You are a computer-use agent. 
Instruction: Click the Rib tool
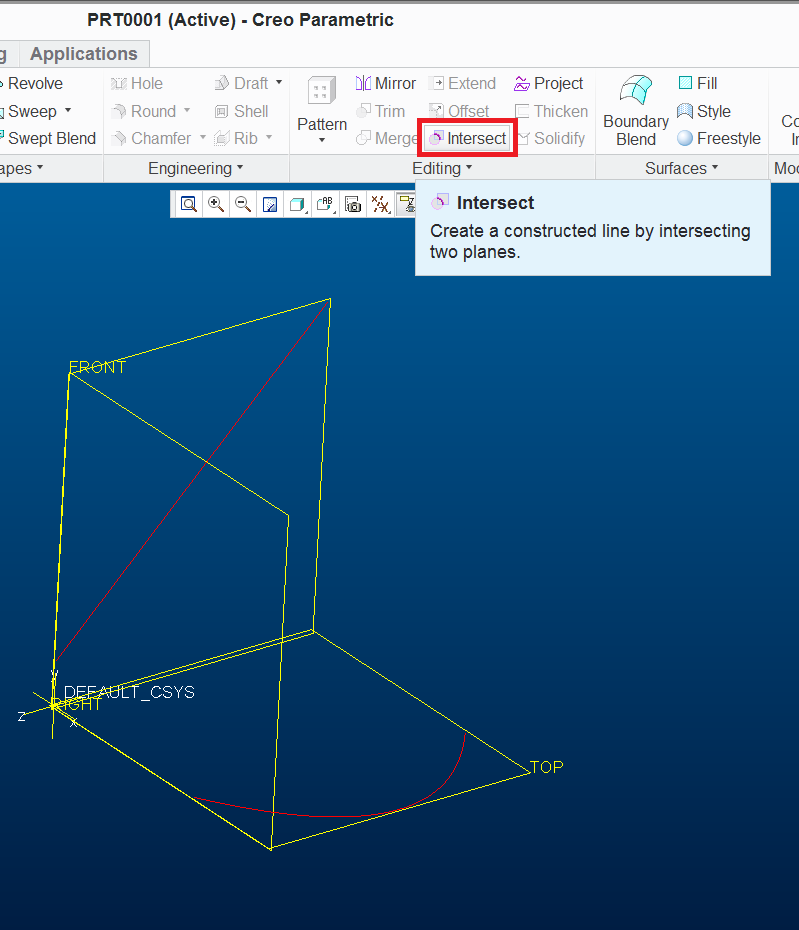[x=235, y=138]
